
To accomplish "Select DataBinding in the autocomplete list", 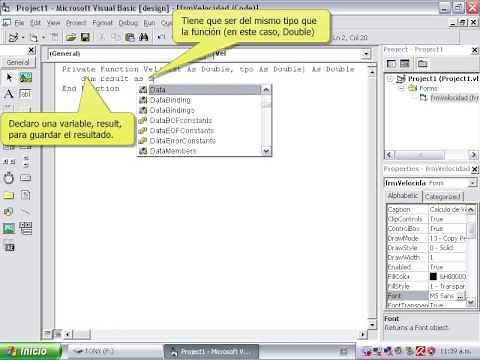I will (199, 100).
